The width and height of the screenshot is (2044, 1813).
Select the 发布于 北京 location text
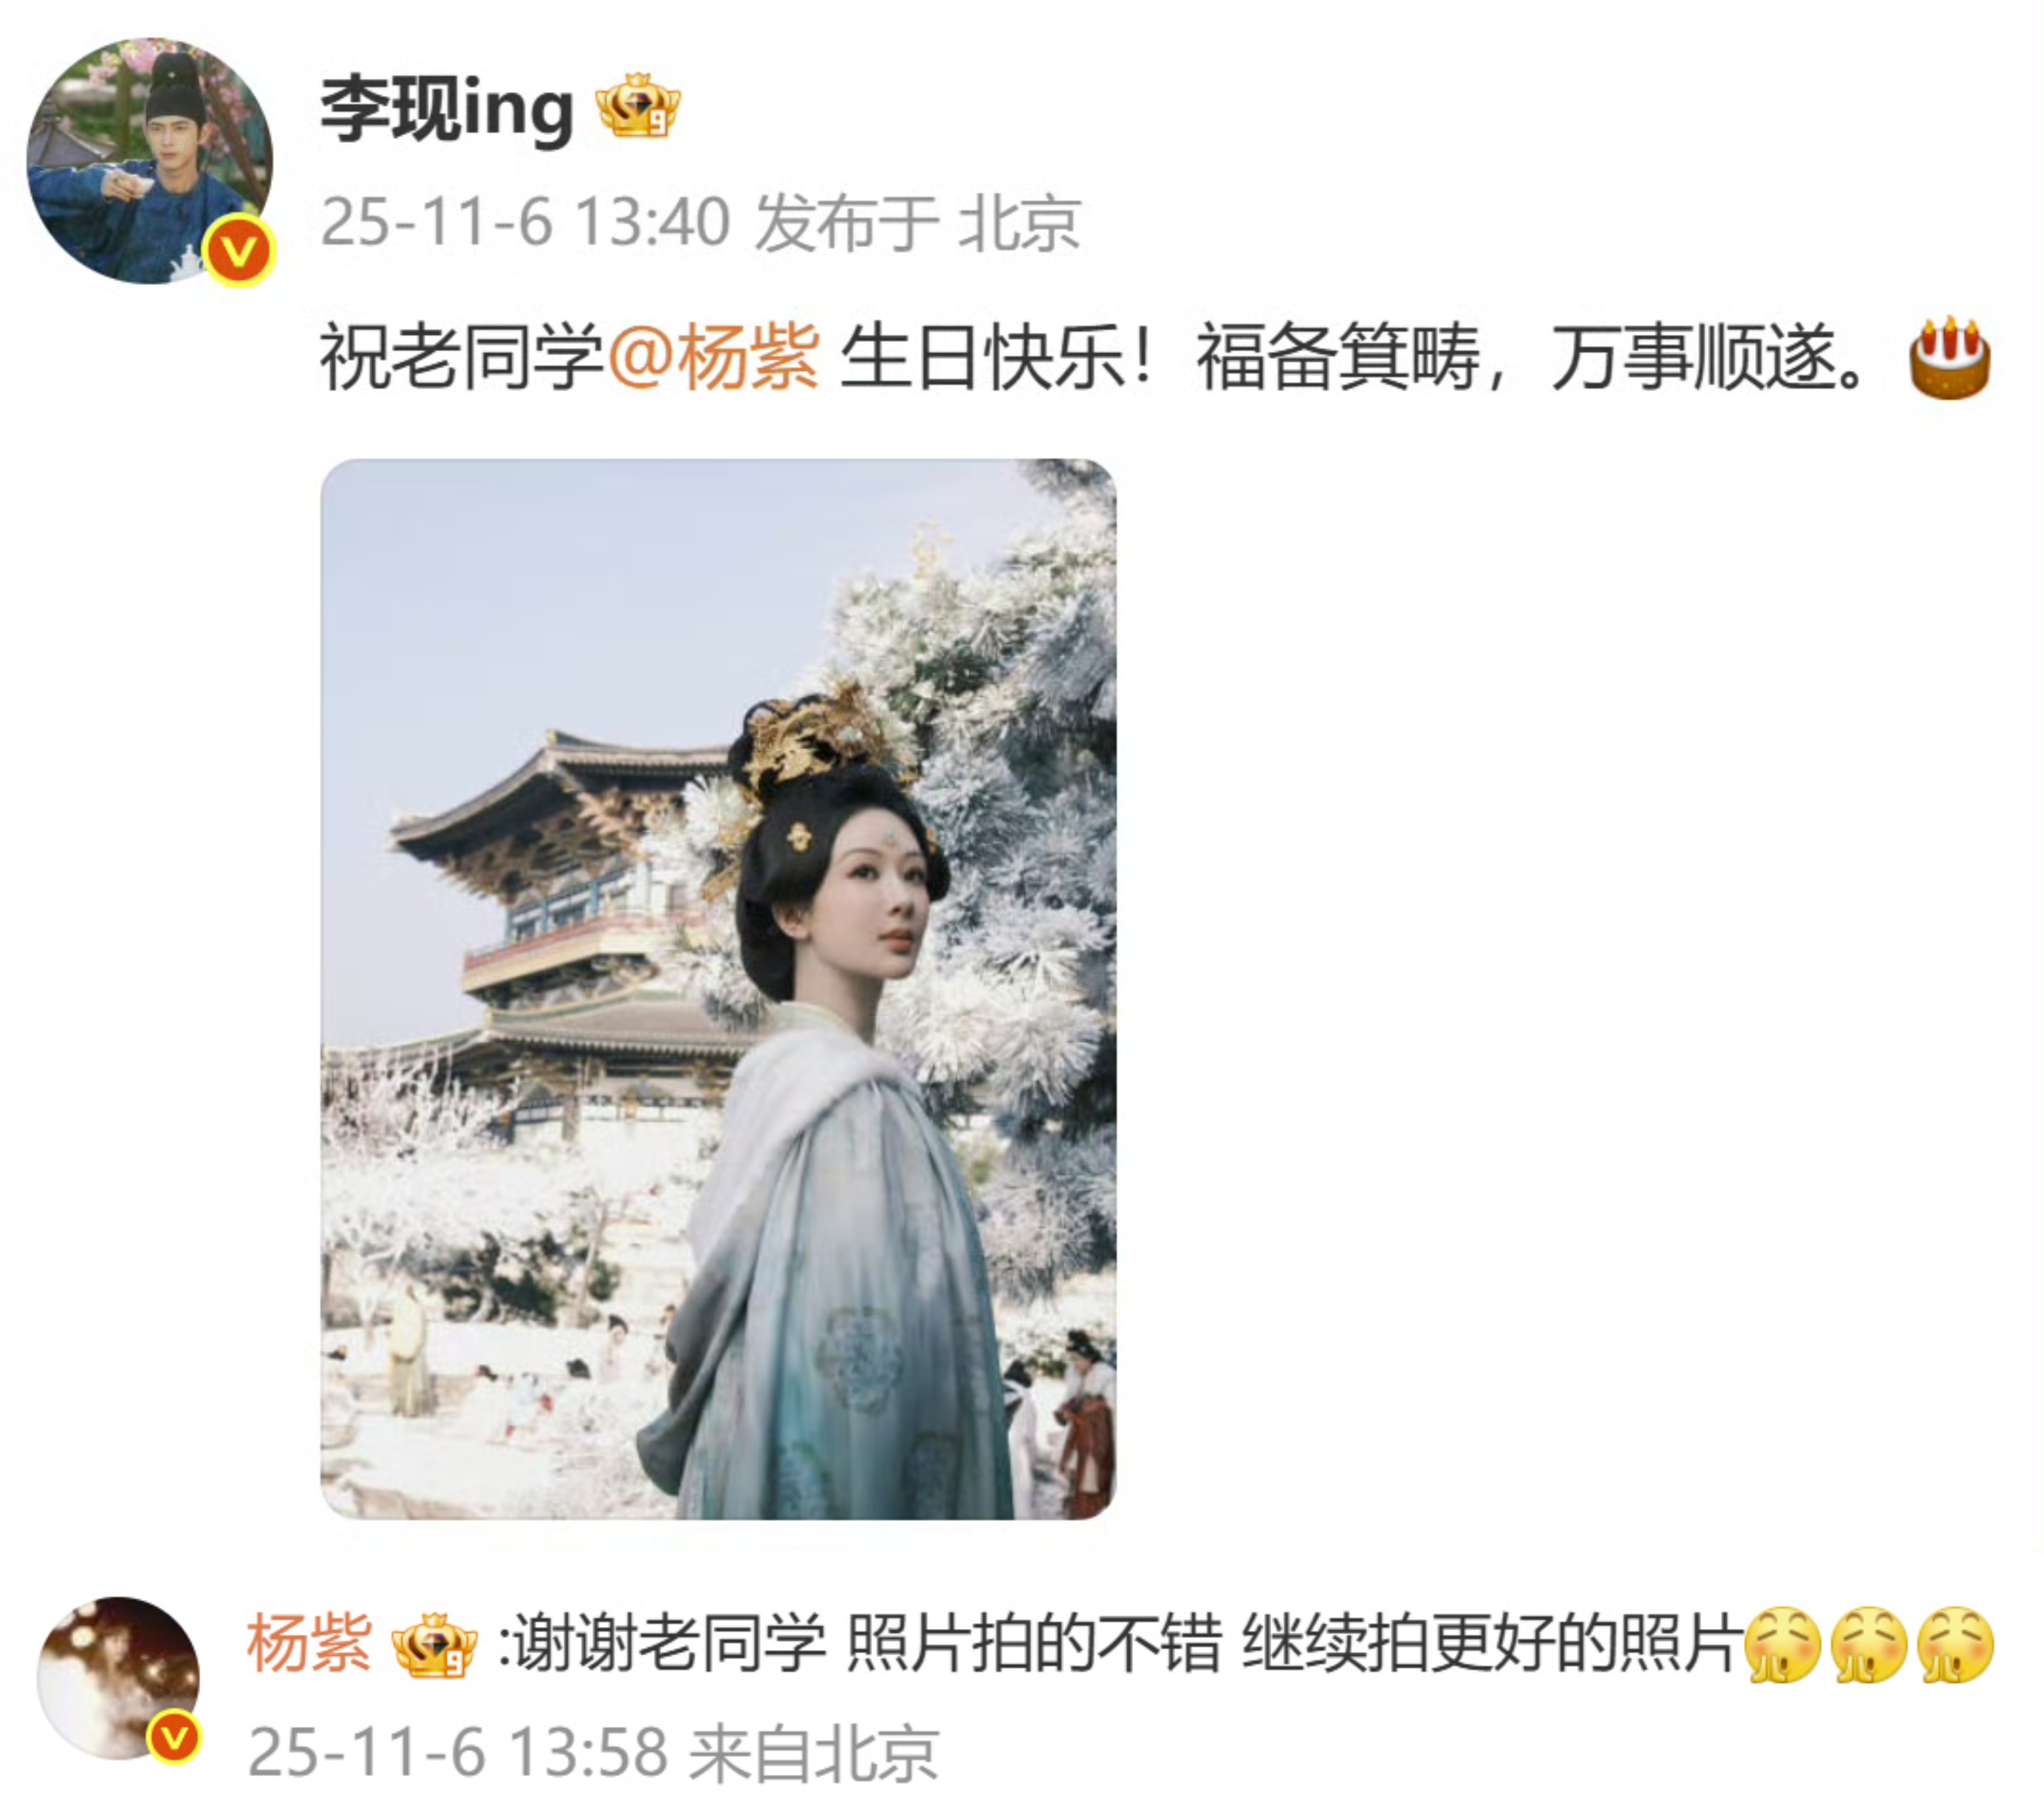tap(917, 222)
